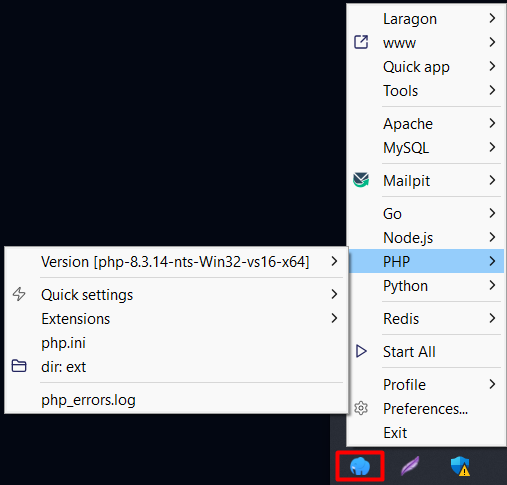Open PHP Quick settings submenu
Screen dimensions: 507x485
176,295
